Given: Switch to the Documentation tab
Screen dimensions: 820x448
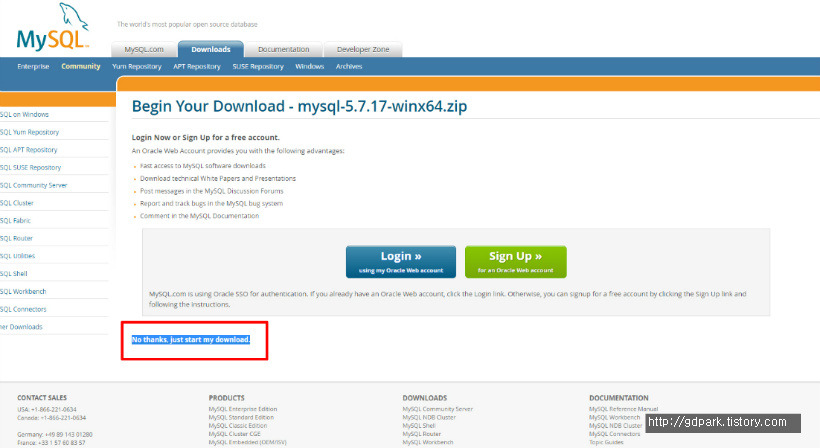Looking at the screenshot, I should [283, 49].
